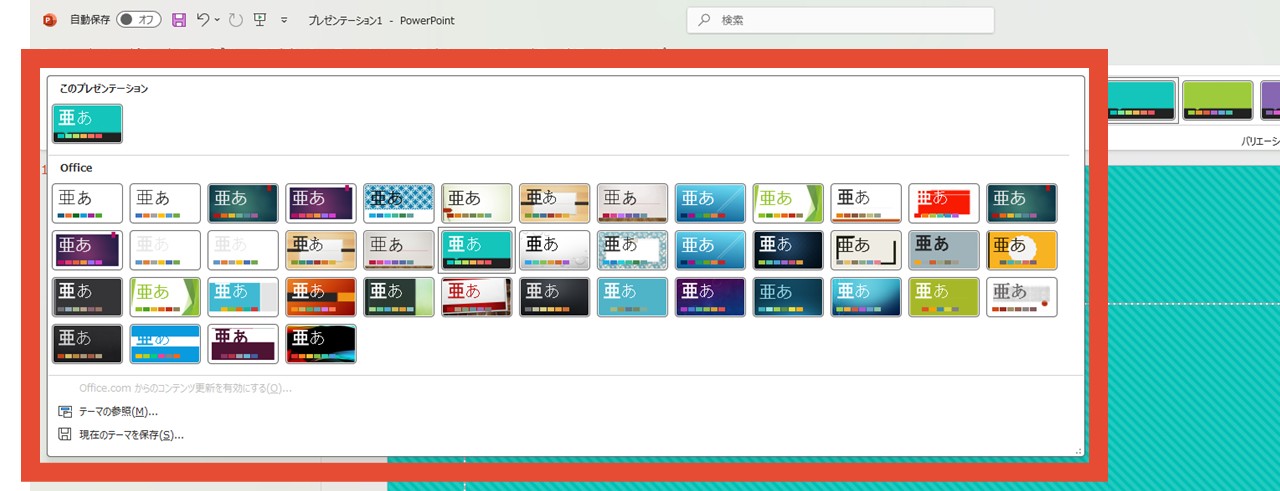The image size is (1280, 491).
Task: Click the PowerPoint app logo icon
Action: tap(50, 20)
